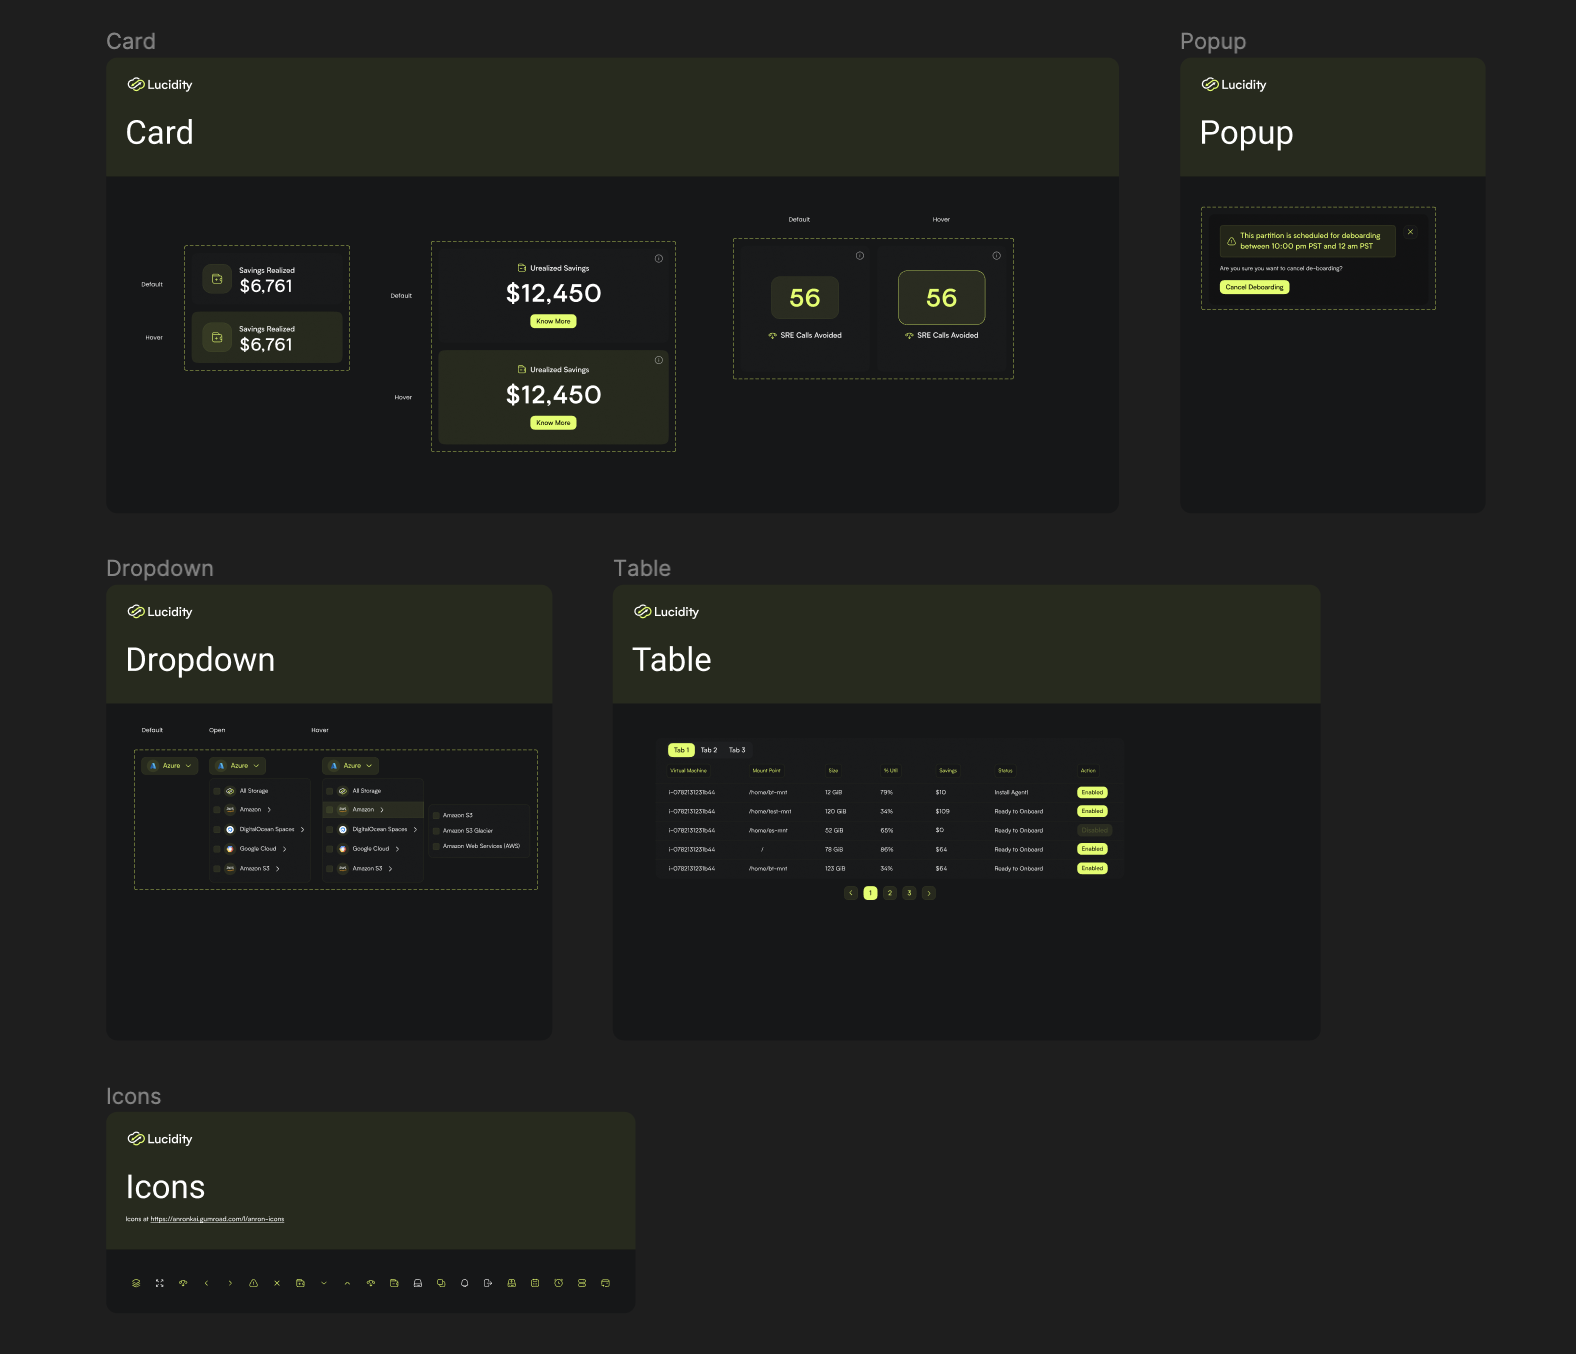Check Google Cloud in the Hover-state list
The height and width of the screenshot is (1354, 1576).
click(330, 849)
